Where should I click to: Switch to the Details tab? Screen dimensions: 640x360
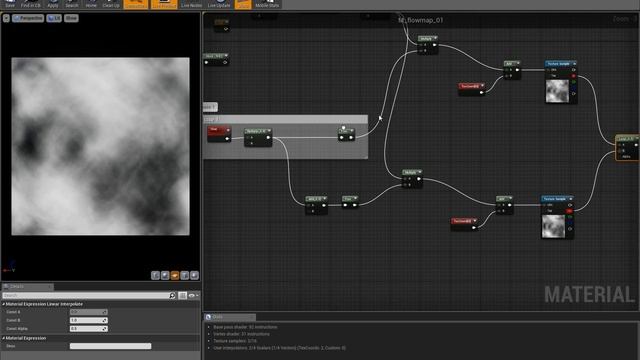pos(27,287)
